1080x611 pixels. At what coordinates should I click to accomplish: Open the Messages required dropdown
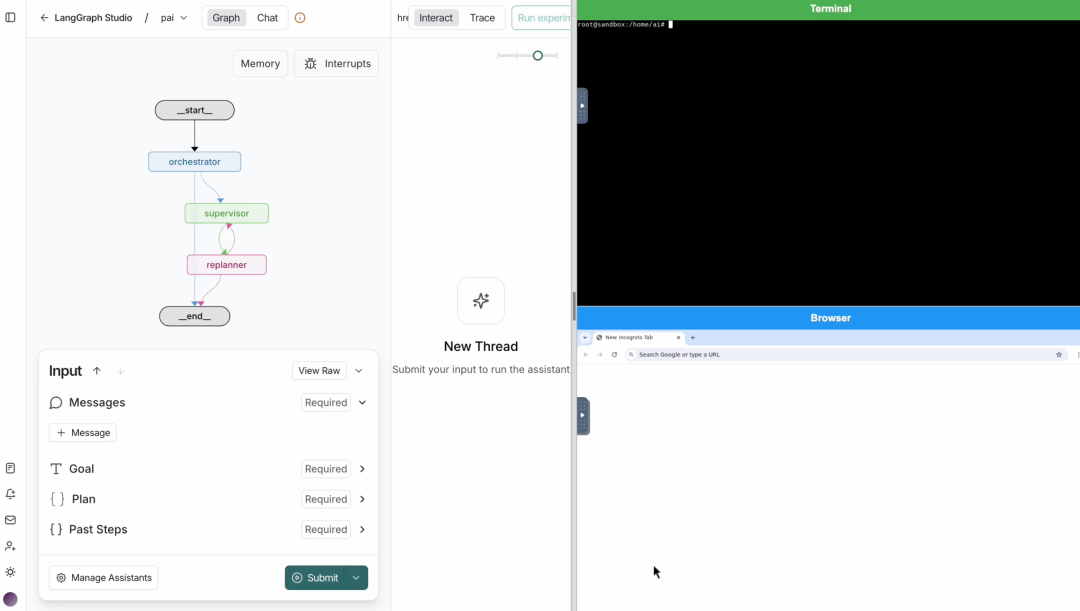[362, 402]
